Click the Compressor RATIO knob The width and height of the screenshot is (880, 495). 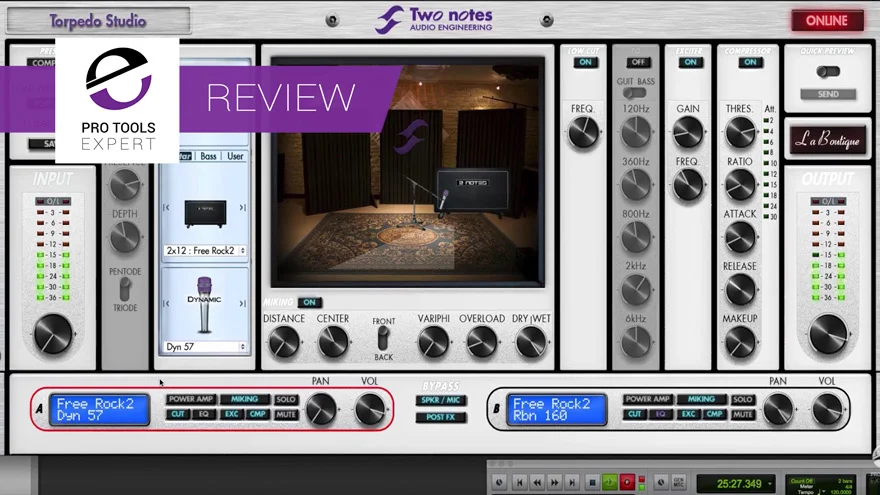tap(740, 185)
